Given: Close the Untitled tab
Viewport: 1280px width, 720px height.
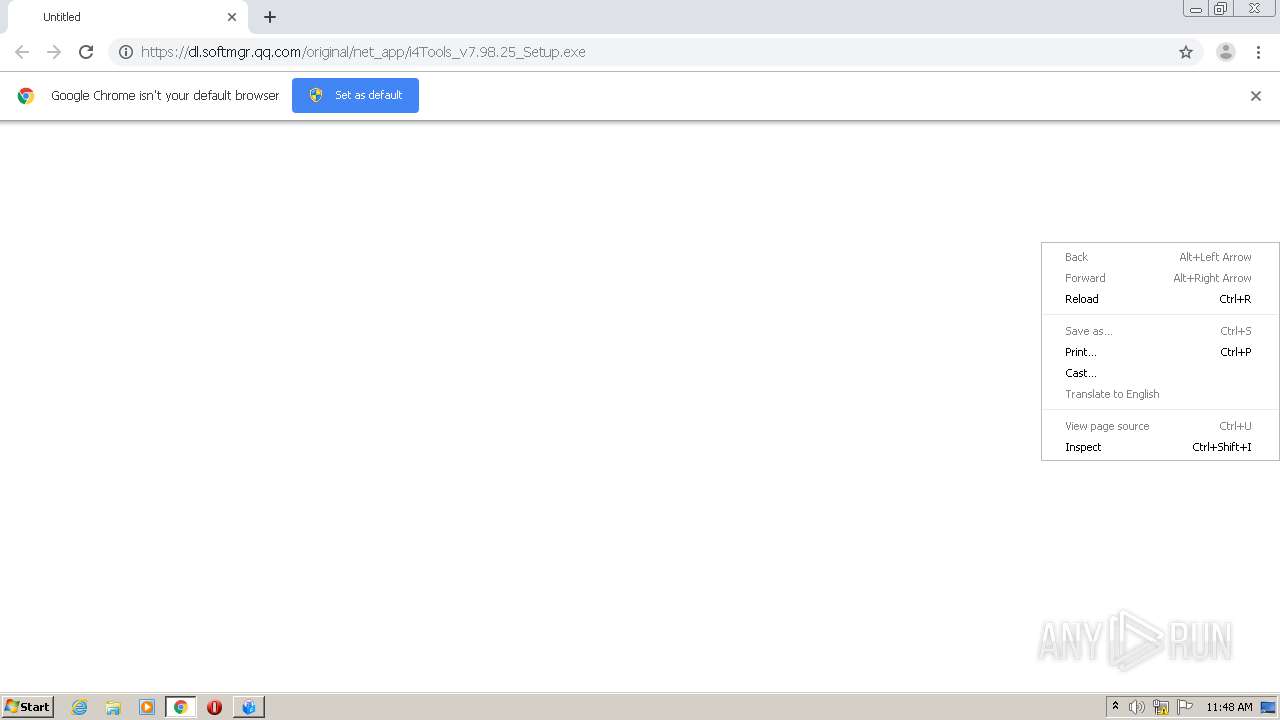Looking at the screenshot, I should (232, 17).
